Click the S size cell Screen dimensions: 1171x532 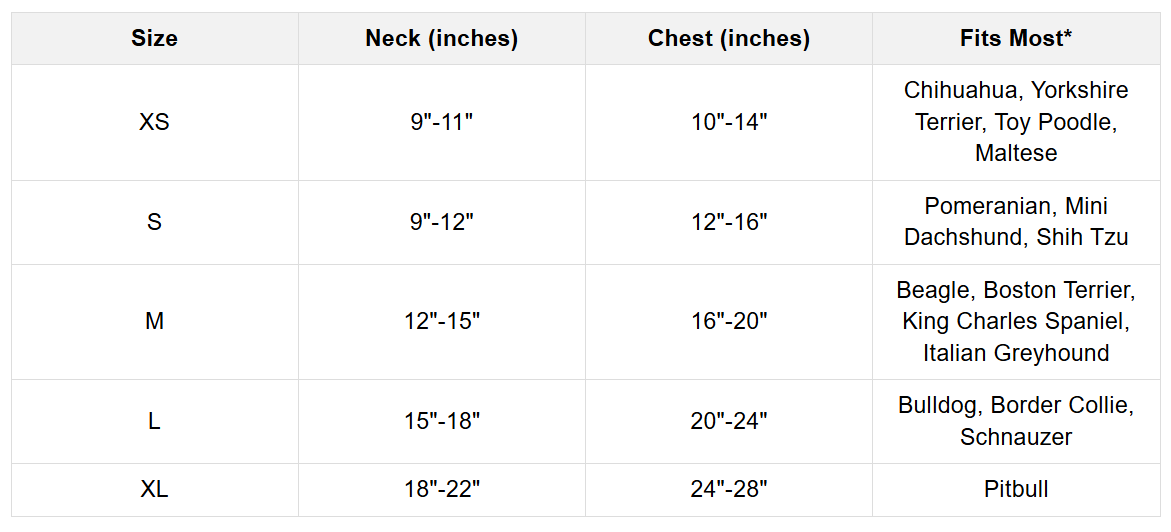[x=154, y=222]
